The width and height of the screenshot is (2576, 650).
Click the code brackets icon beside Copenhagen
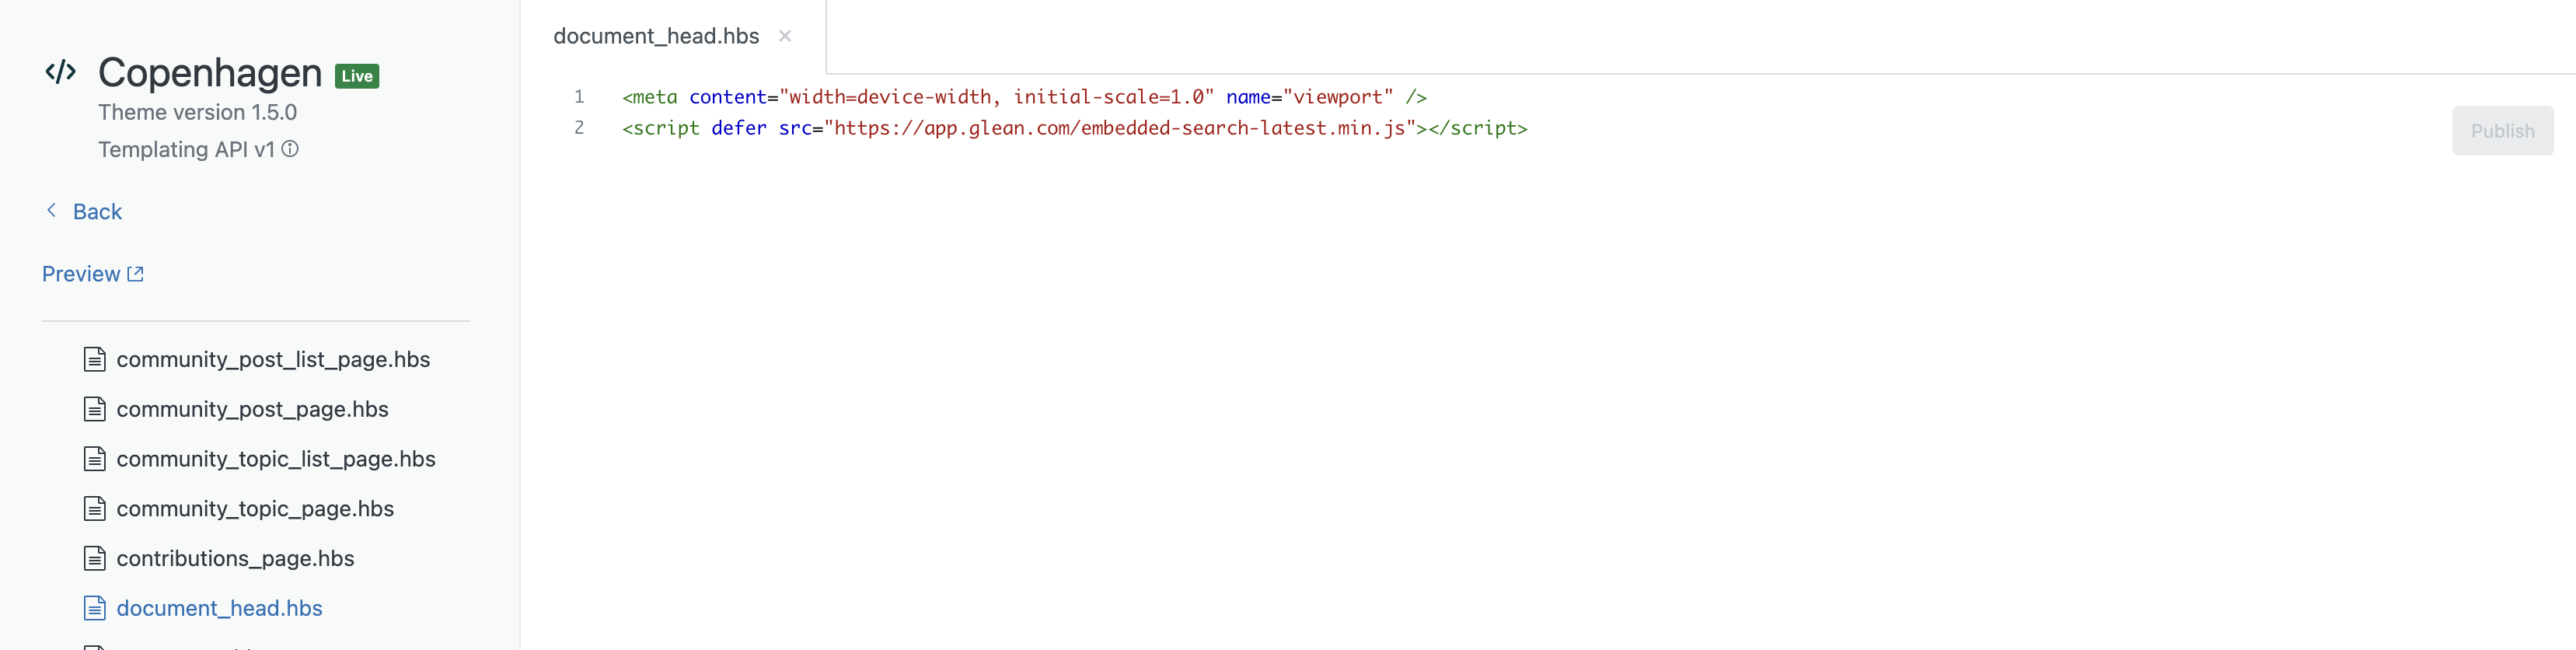(60, 71)
